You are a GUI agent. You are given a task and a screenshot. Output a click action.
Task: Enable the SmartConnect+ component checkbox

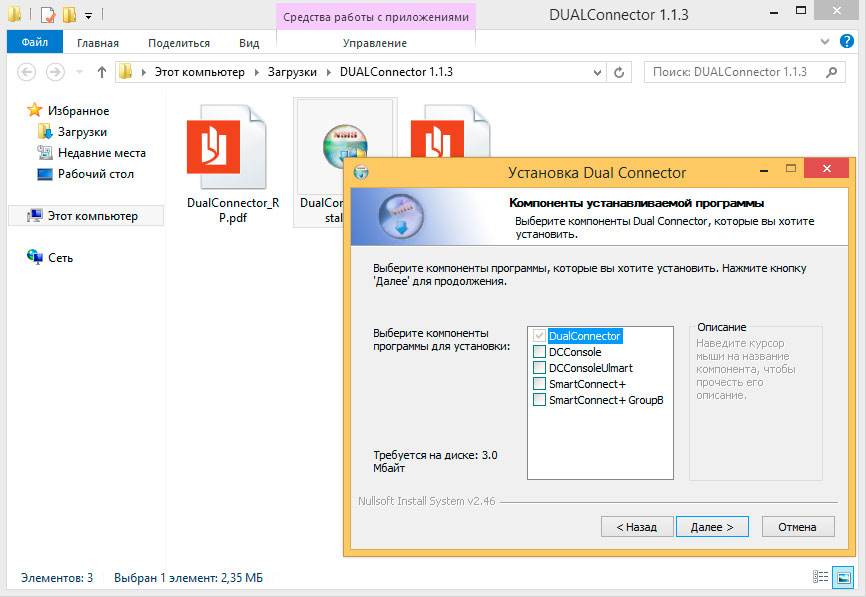pos(539,384)
